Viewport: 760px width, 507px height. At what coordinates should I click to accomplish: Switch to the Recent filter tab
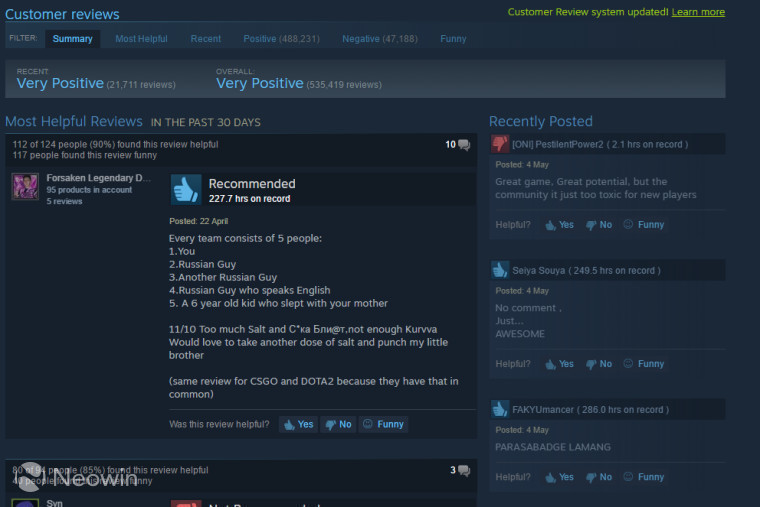coord(206,39)
